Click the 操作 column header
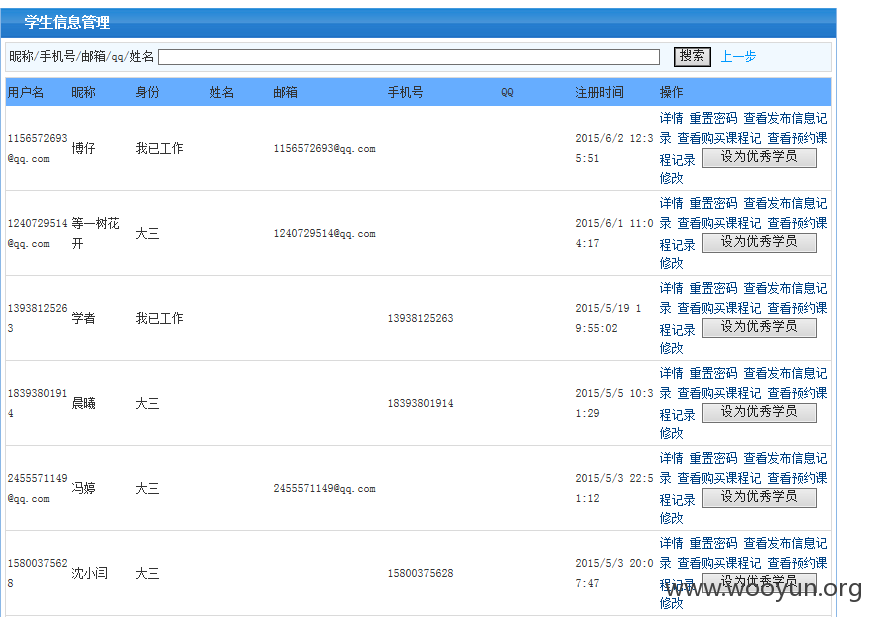The height and width of the screenshot is (617, 871). tap(672, 92)
